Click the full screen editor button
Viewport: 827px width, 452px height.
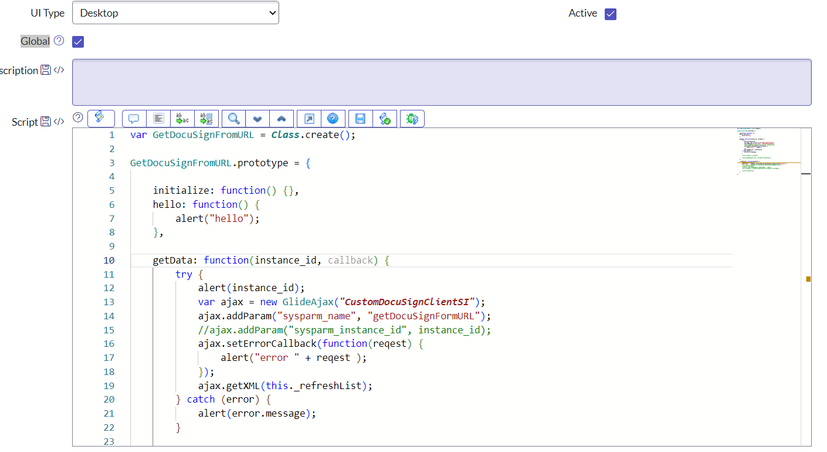309,119
